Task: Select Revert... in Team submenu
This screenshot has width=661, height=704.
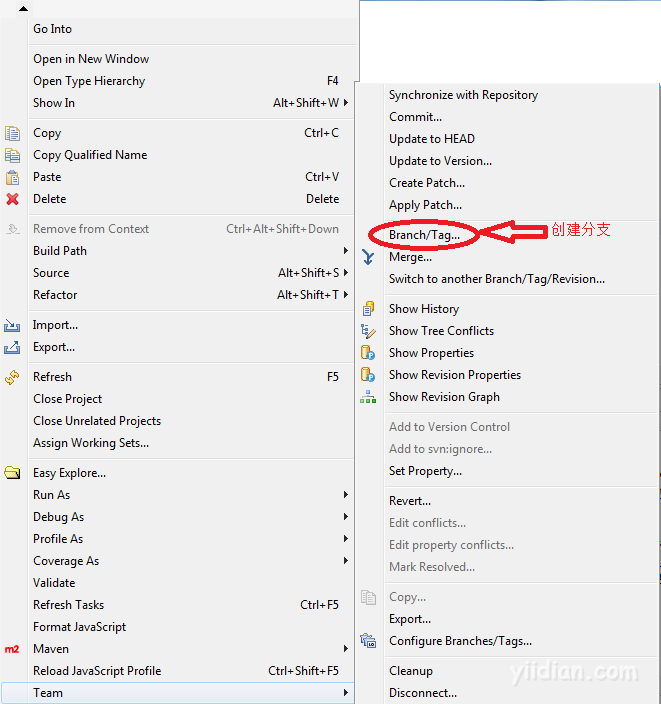Action: pos(410,501)
